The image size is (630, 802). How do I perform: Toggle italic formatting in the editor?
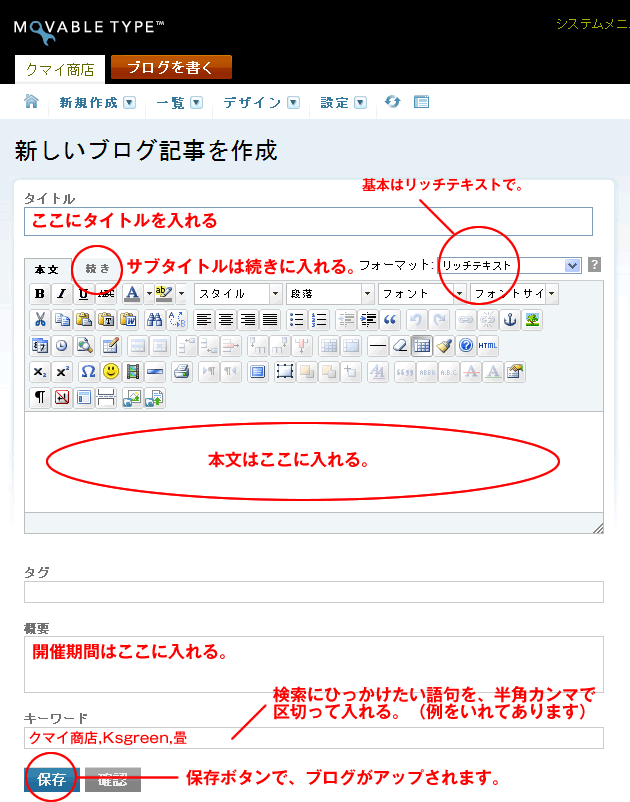(61, 294)
